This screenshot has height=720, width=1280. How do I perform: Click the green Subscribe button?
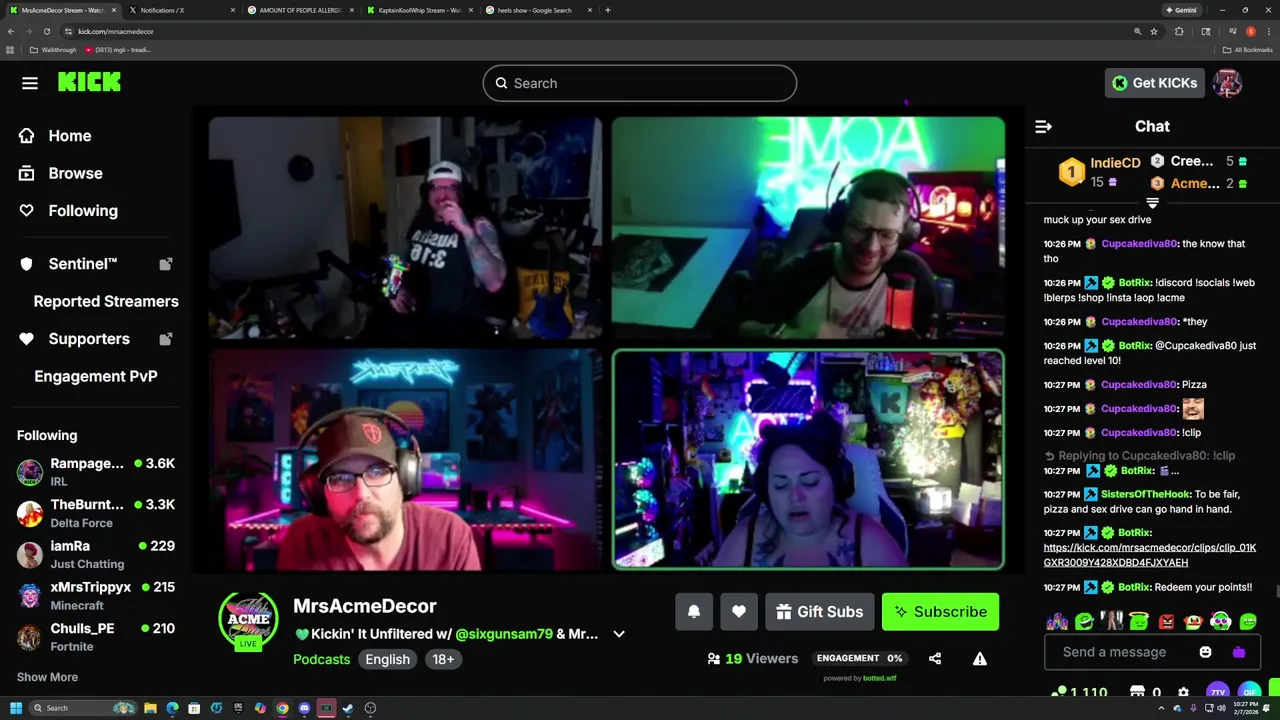pyautogui.click(x=941, y=612)
